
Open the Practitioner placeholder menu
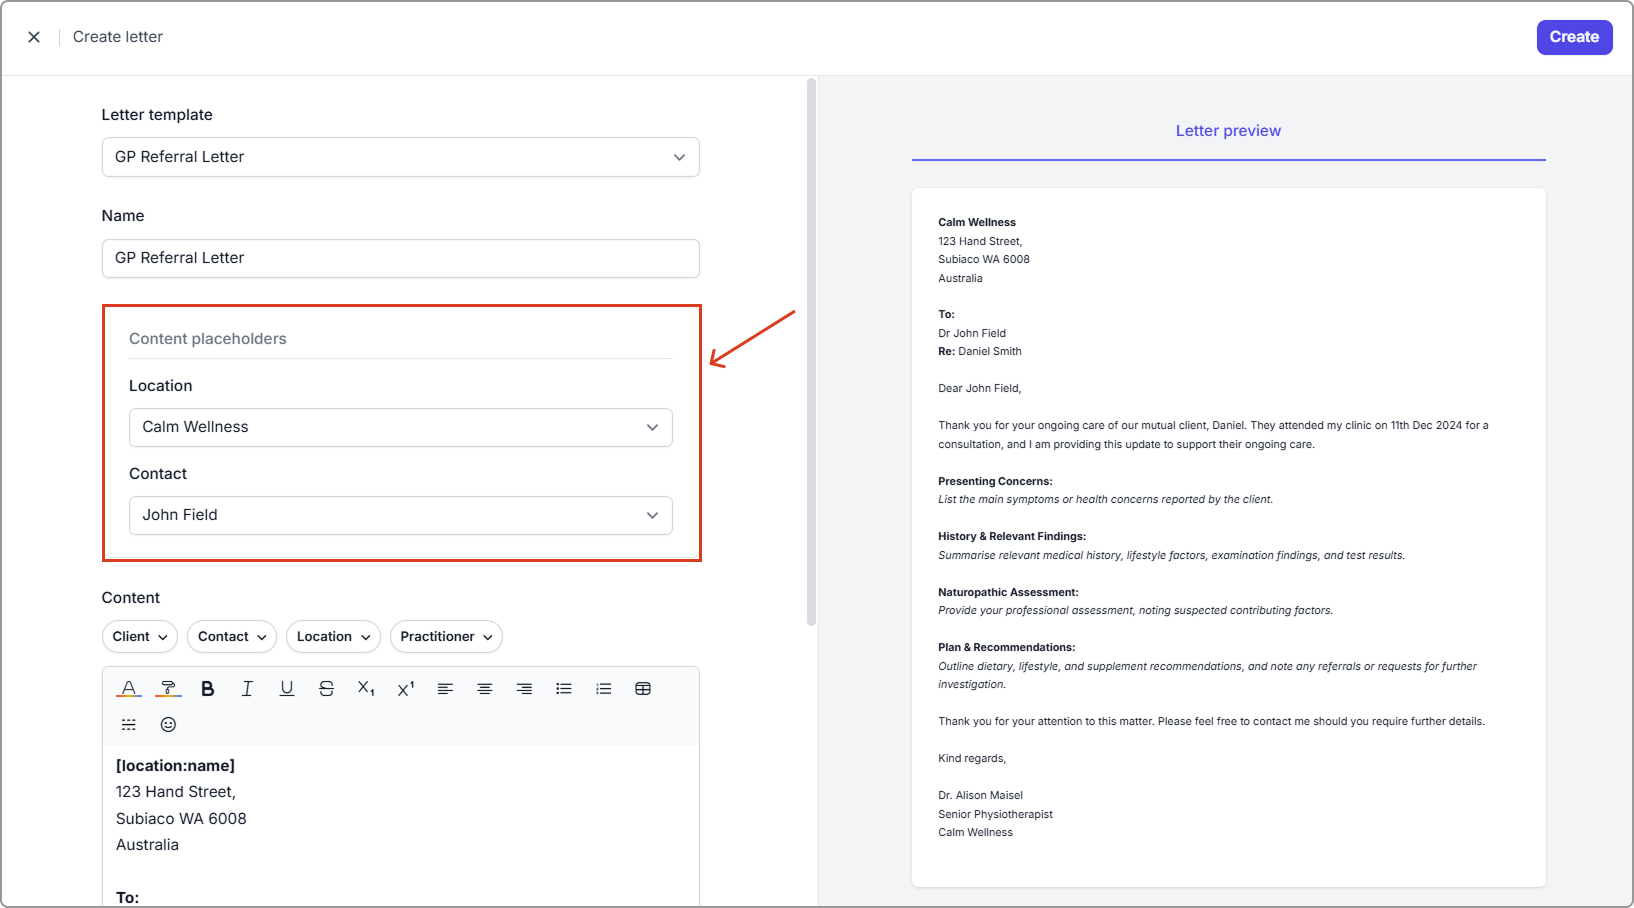pyautogui.click(x=446, y=637)
